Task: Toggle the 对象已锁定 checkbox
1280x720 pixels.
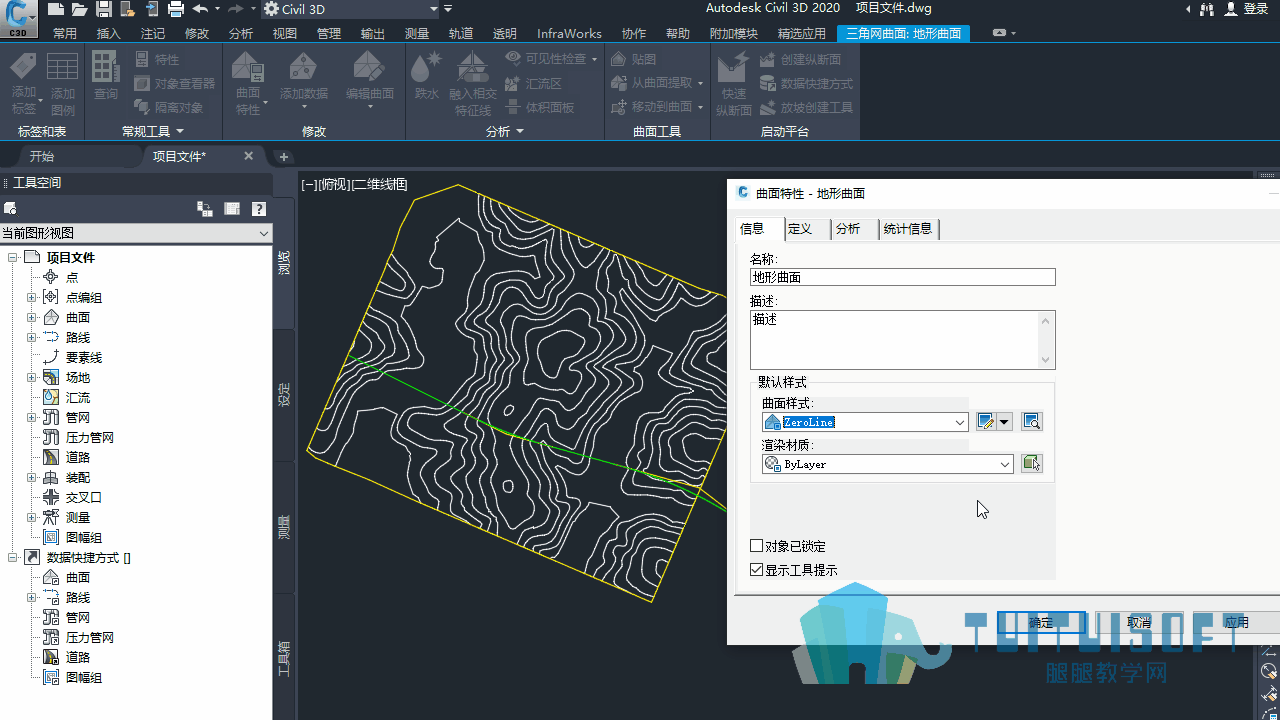Action: 757,546
